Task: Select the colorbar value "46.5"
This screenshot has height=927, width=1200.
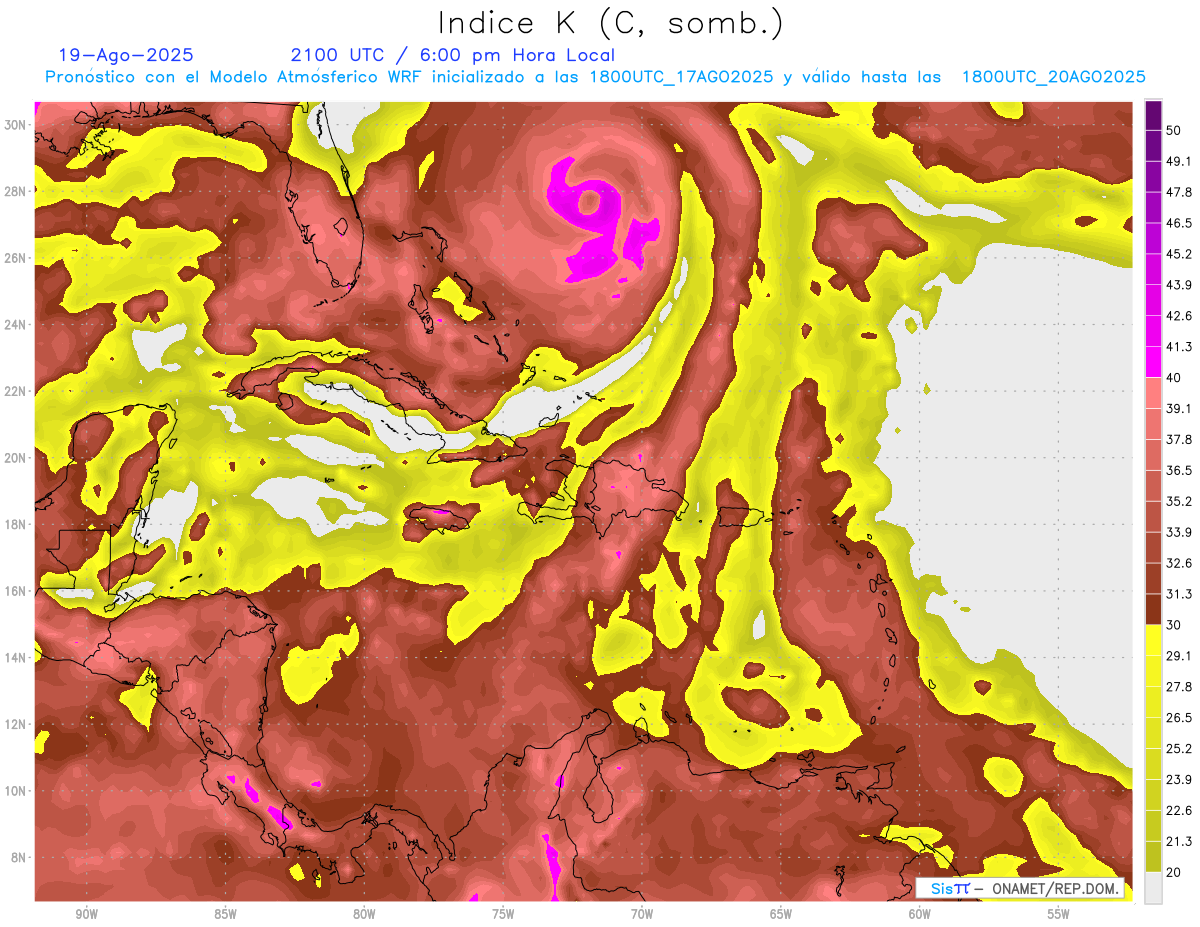Action: click(1178, 223)
